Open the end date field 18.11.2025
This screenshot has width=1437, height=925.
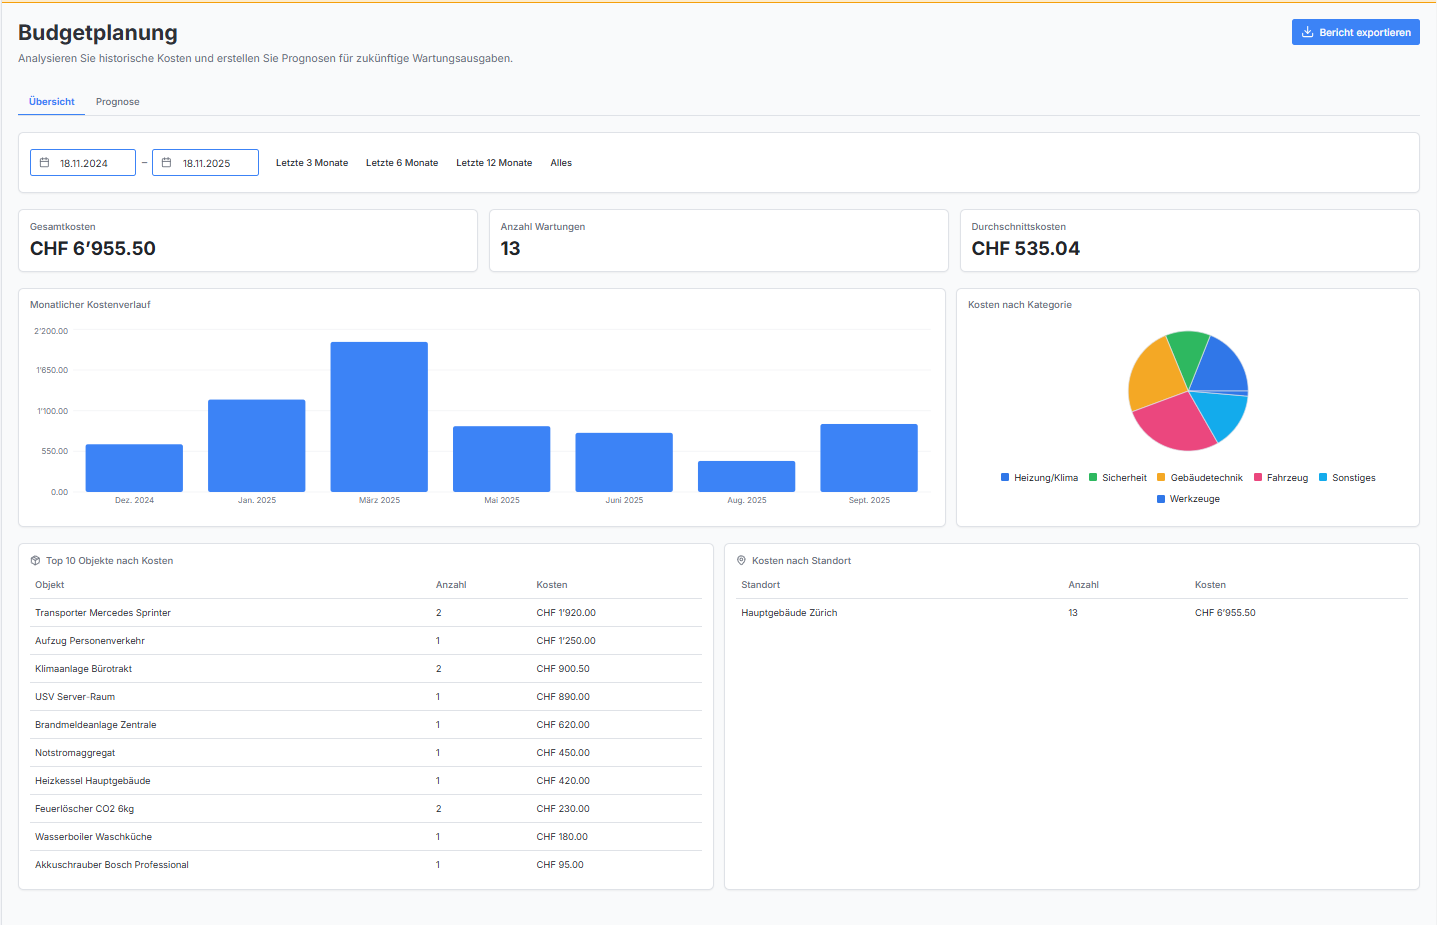[205, 163]
